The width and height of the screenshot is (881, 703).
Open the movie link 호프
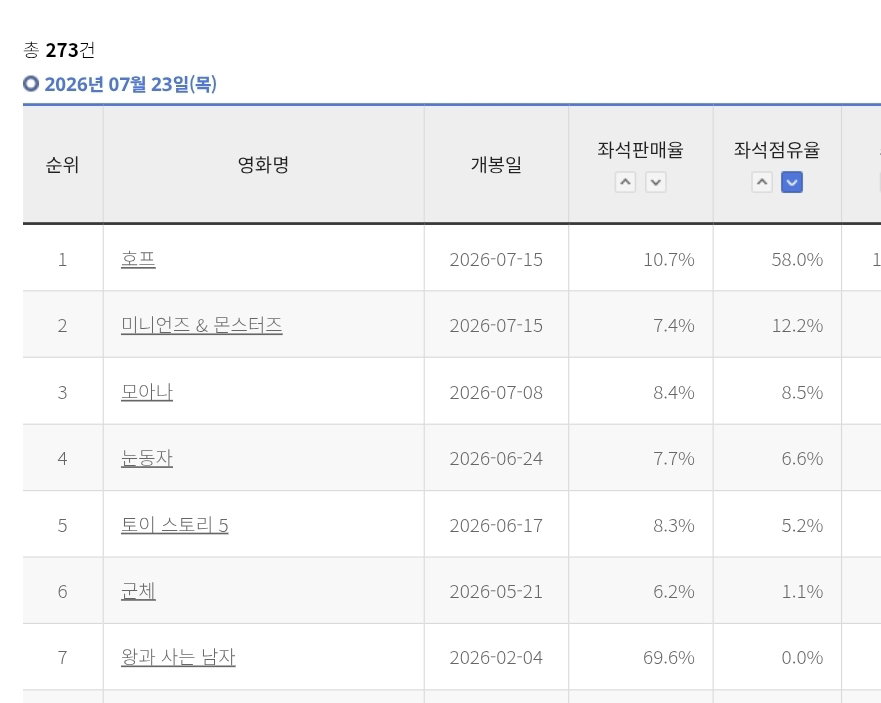click(x=138, y=259)
